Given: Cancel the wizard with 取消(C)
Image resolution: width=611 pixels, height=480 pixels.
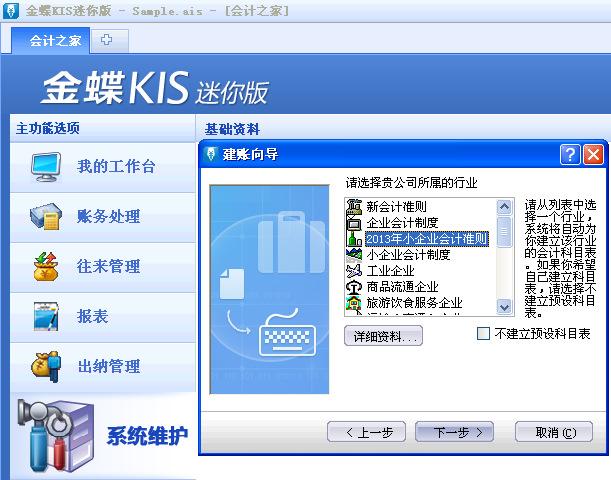Looking at the screenshot, I should (554, 432).
